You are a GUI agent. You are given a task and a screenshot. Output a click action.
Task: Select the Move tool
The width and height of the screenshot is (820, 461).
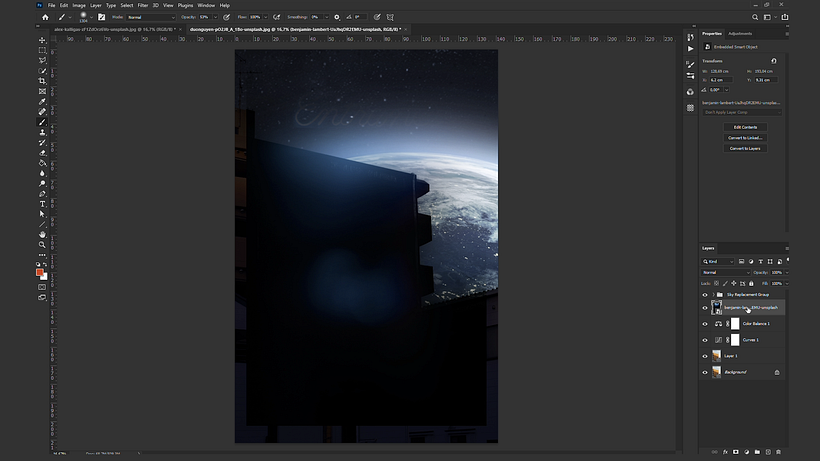[x=42, y=40]
